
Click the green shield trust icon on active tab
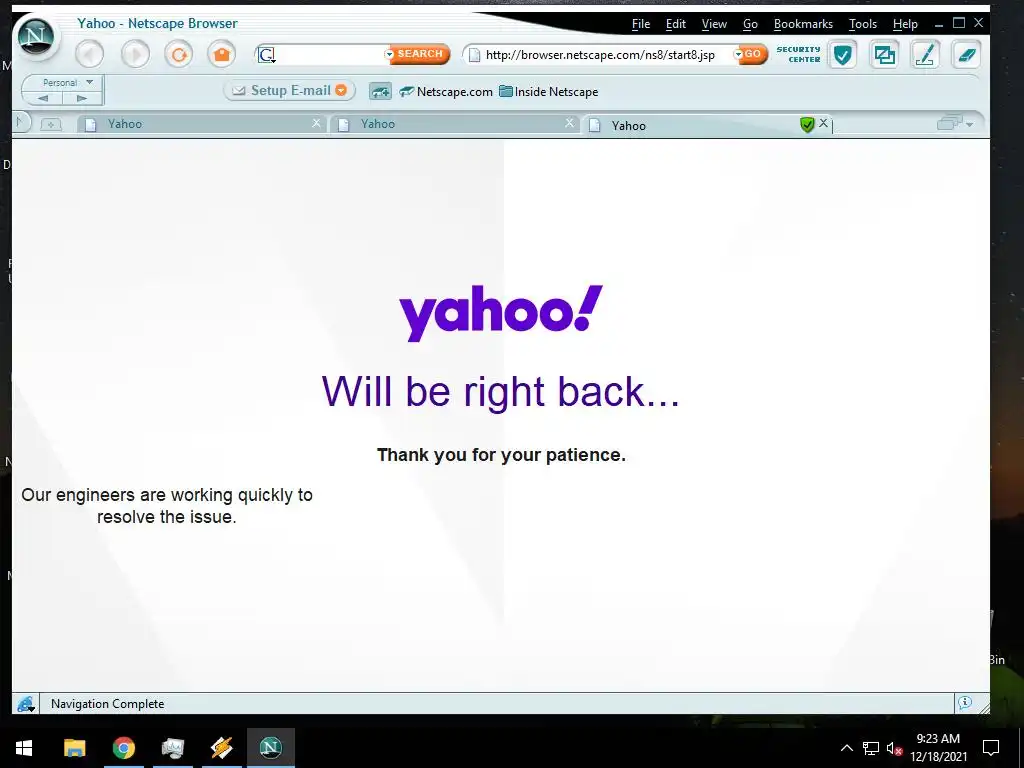point(807,125)
